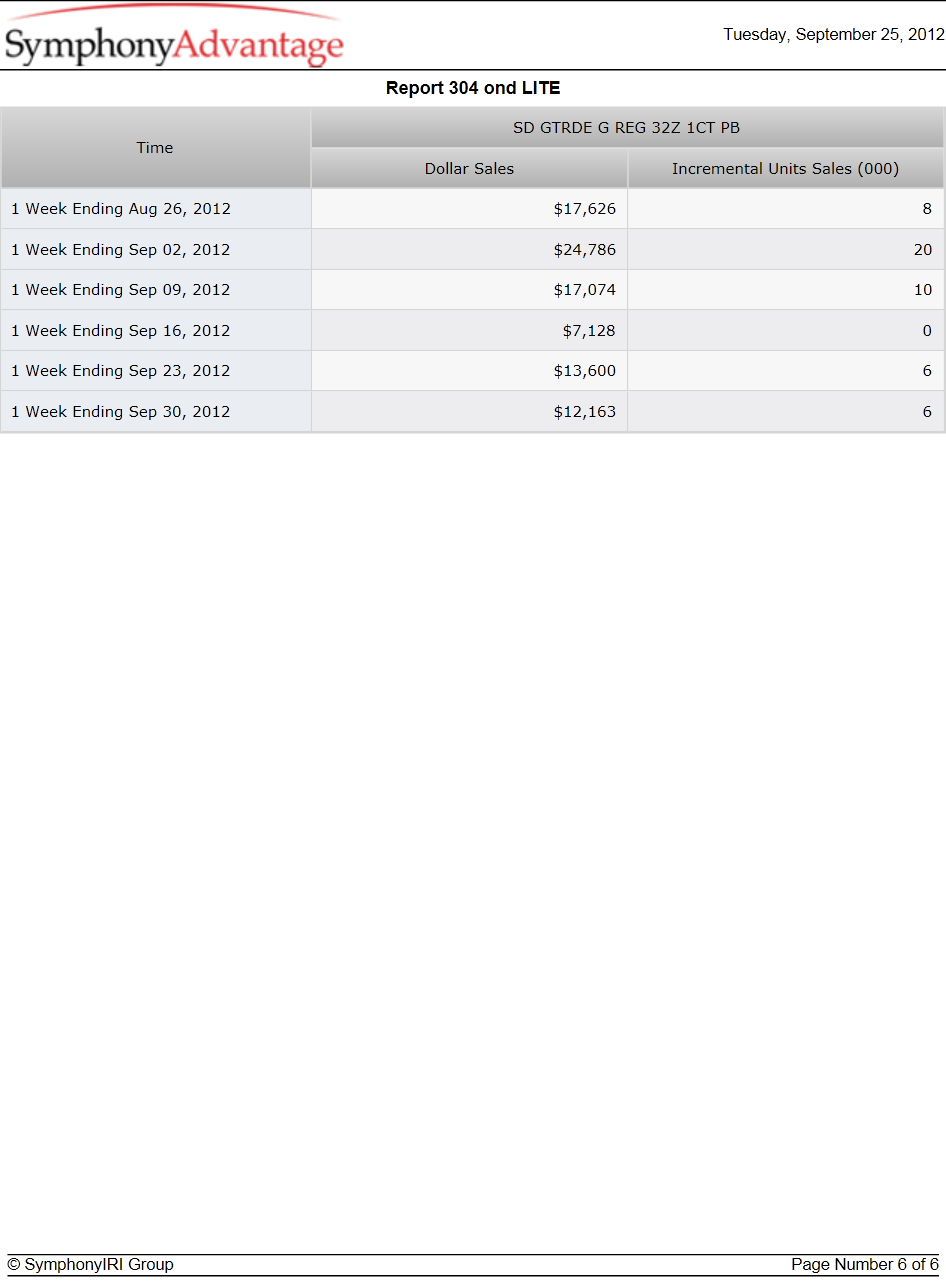Click the Dollar Sales column header

click(469, 169)
